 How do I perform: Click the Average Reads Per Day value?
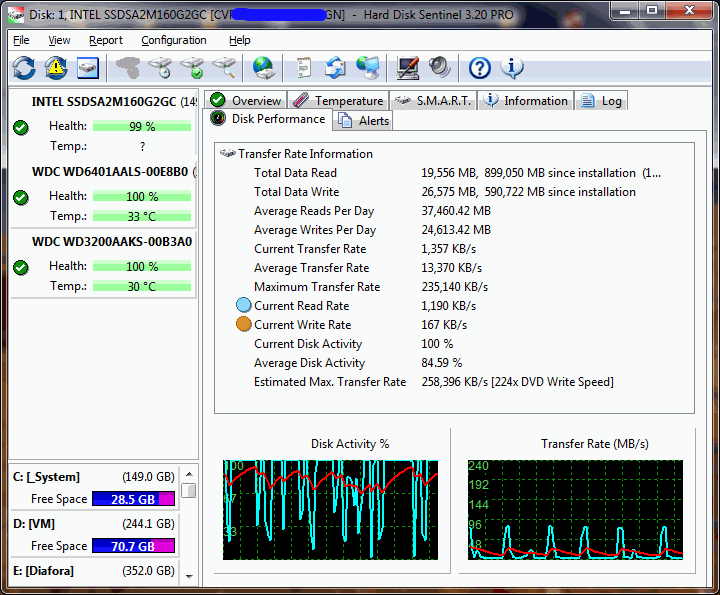tap(456, 211)
